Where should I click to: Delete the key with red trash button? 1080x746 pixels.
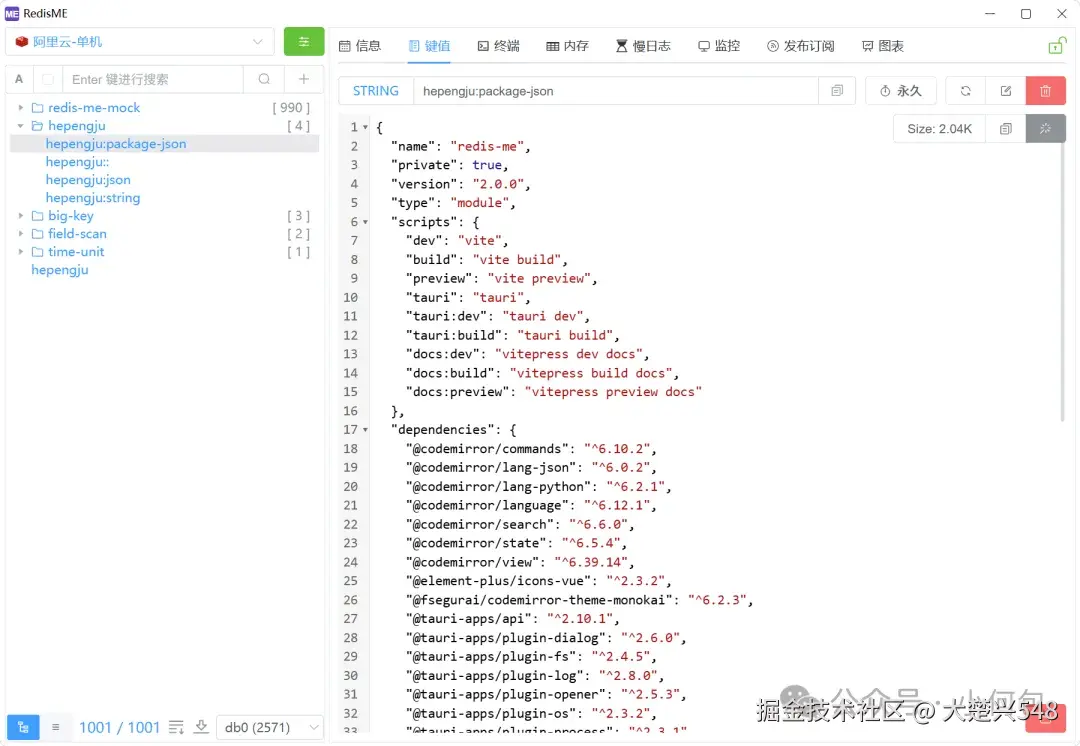[x=1045, y=91]
